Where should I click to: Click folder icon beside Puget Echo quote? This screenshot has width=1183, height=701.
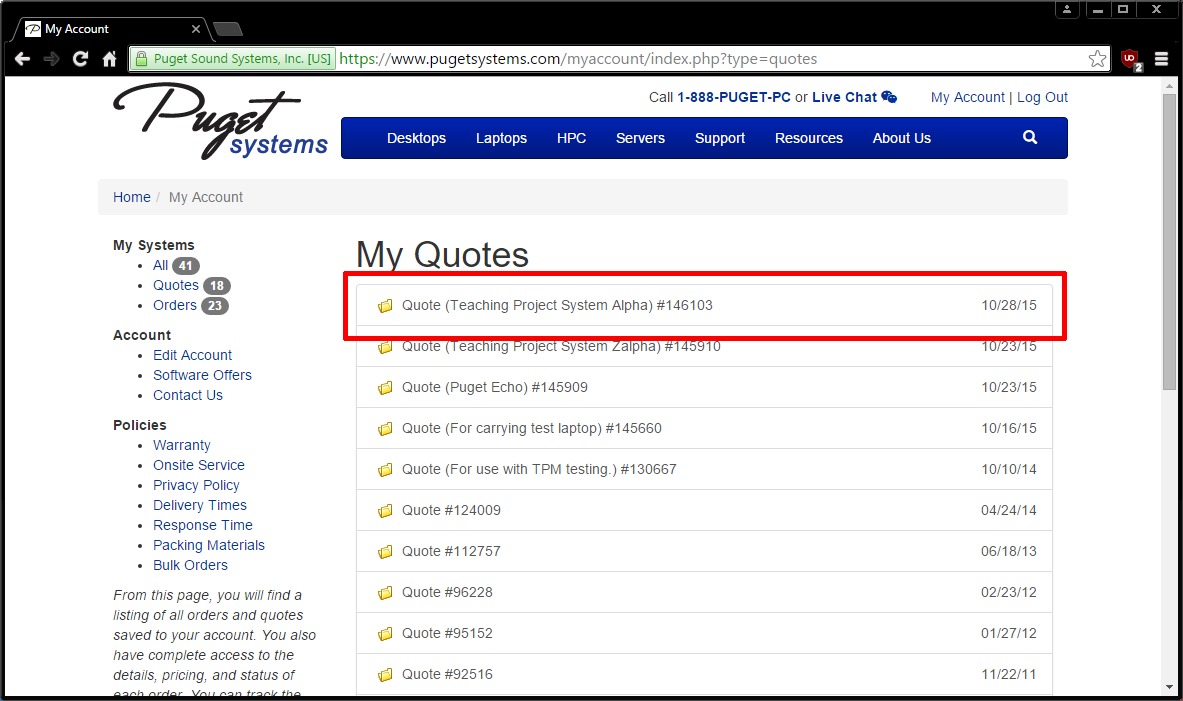(385, 388)
